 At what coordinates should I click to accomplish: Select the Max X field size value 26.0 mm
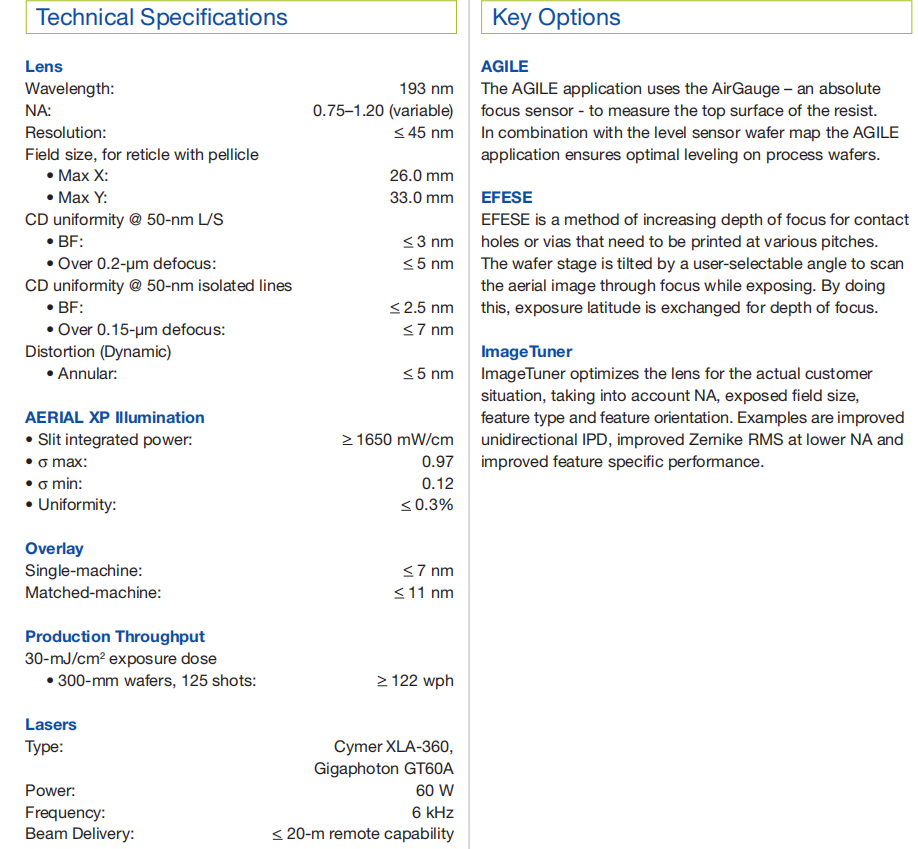click(x=421, y=176)
